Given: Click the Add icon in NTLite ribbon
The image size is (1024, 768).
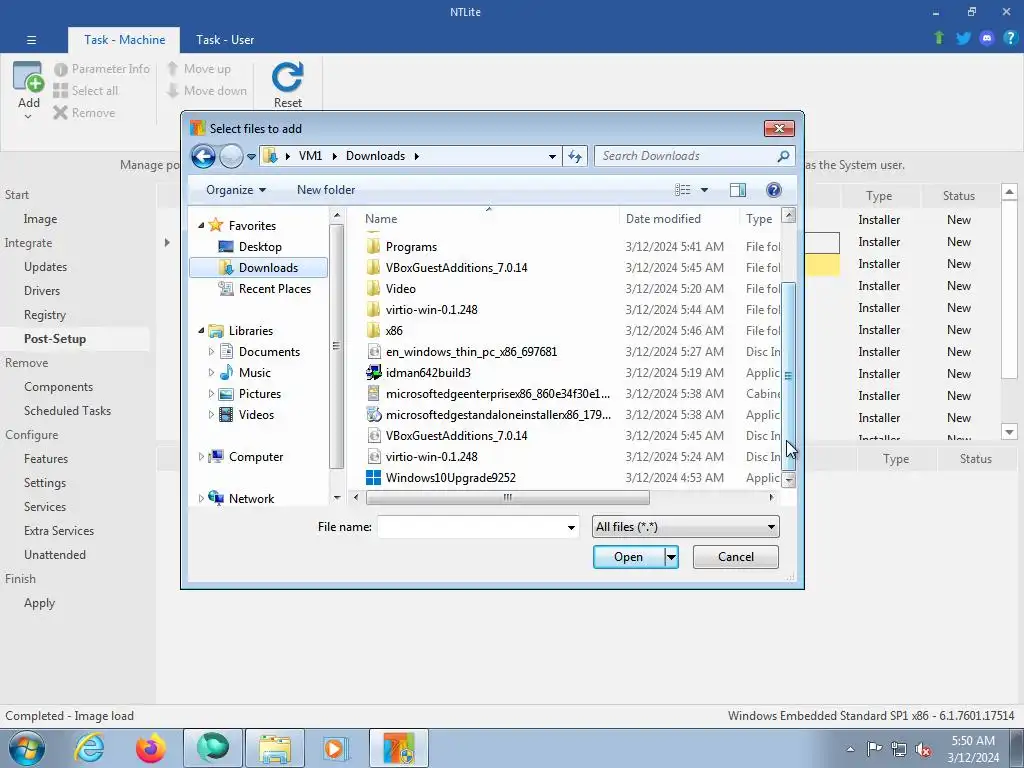Looking at the screenshot, I should pyautogui.click(x=29, y=77).
